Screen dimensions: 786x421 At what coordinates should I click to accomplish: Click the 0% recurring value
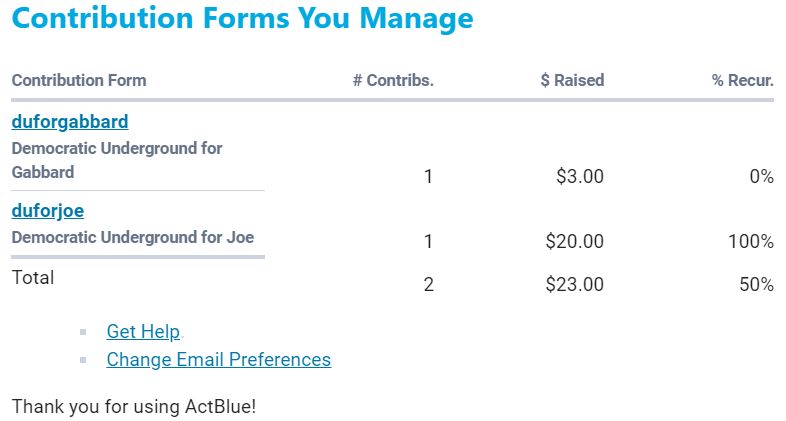[761, 177]
